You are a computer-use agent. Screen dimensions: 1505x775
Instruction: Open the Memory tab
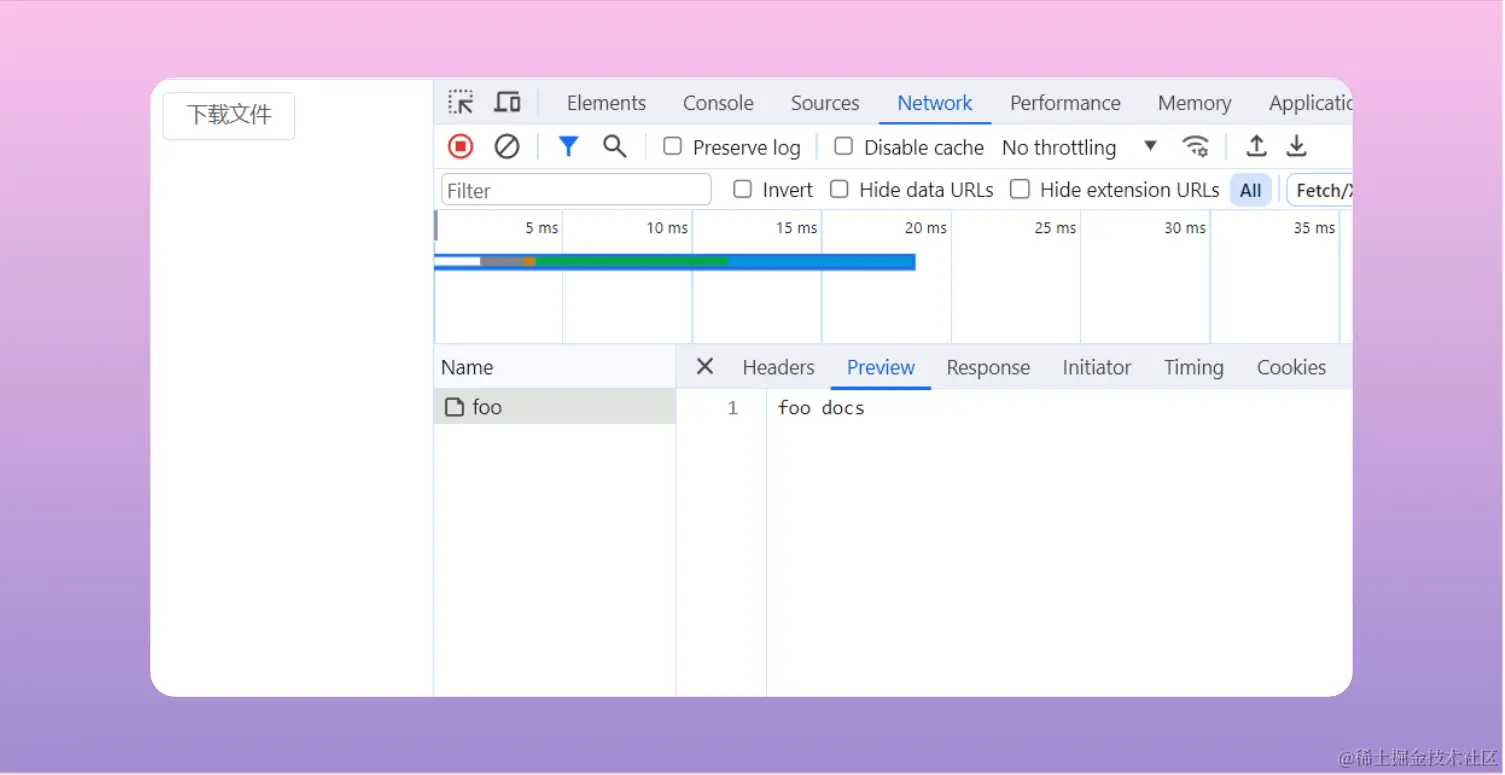[1194, 103]
